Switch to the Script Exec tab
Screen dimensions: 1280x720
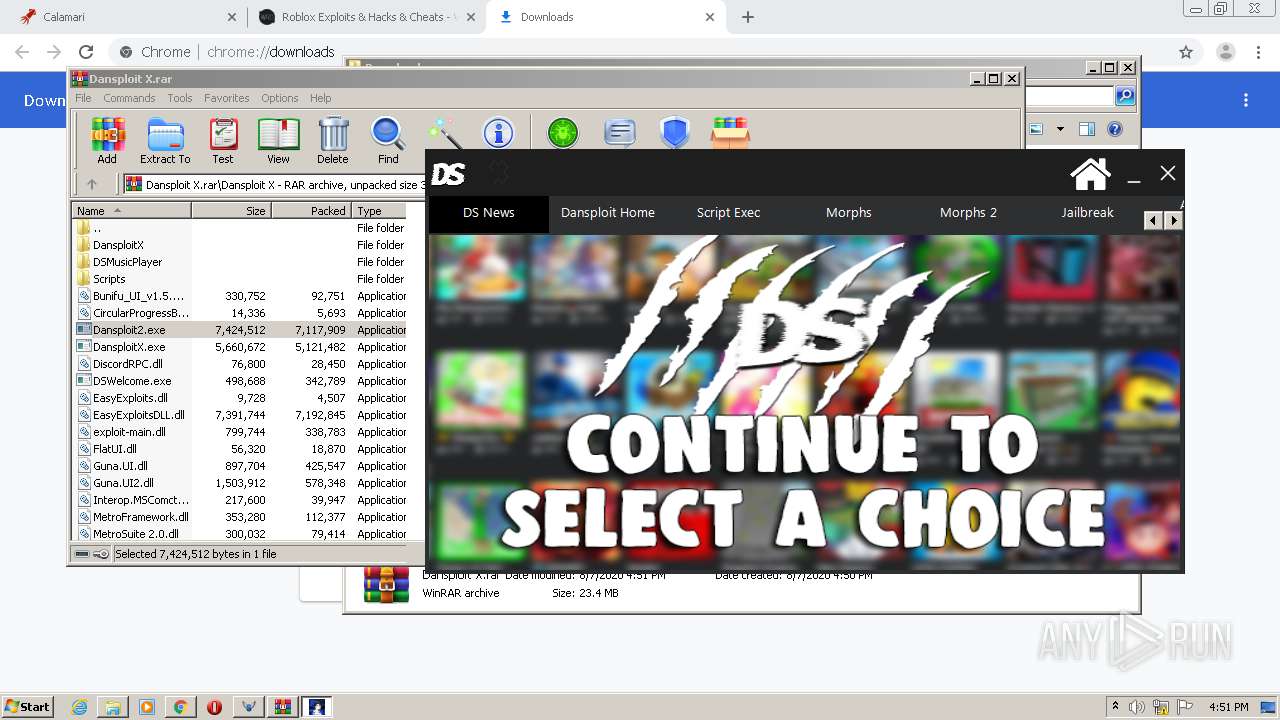(728, 213)
